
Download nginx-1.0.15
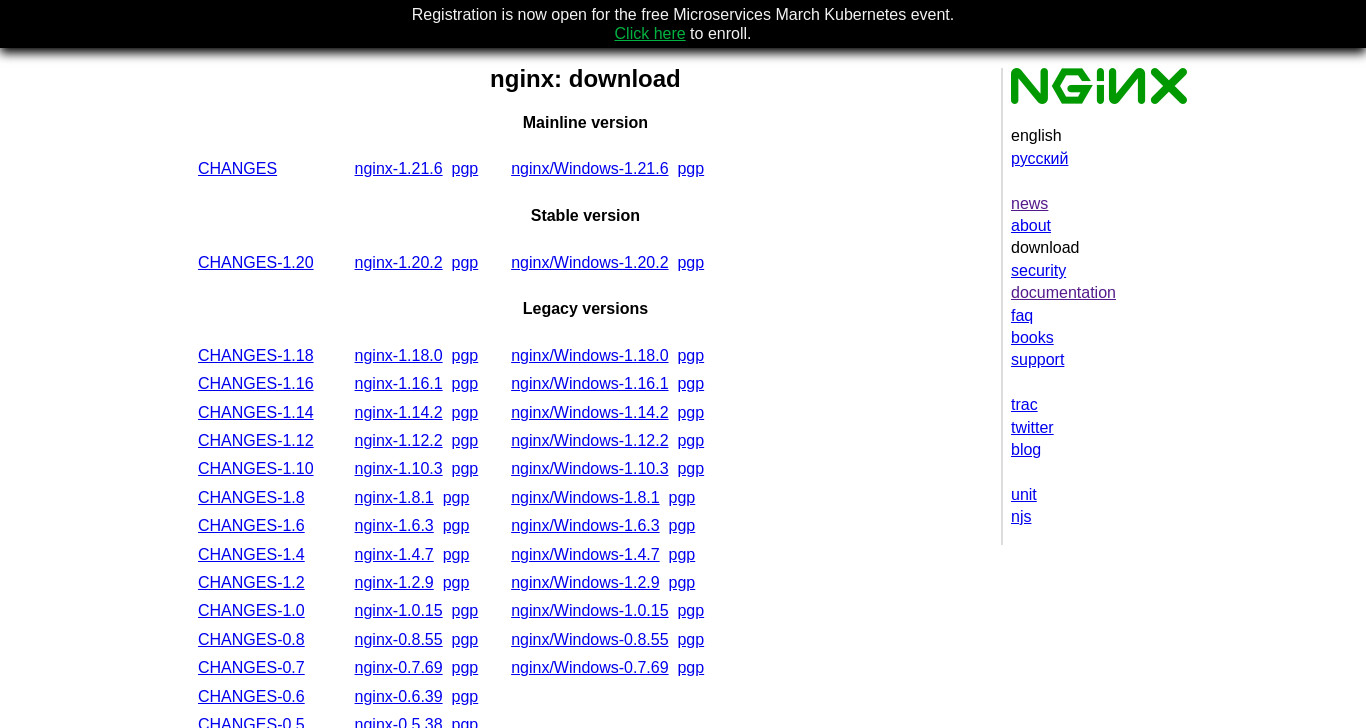click(398, 611)
